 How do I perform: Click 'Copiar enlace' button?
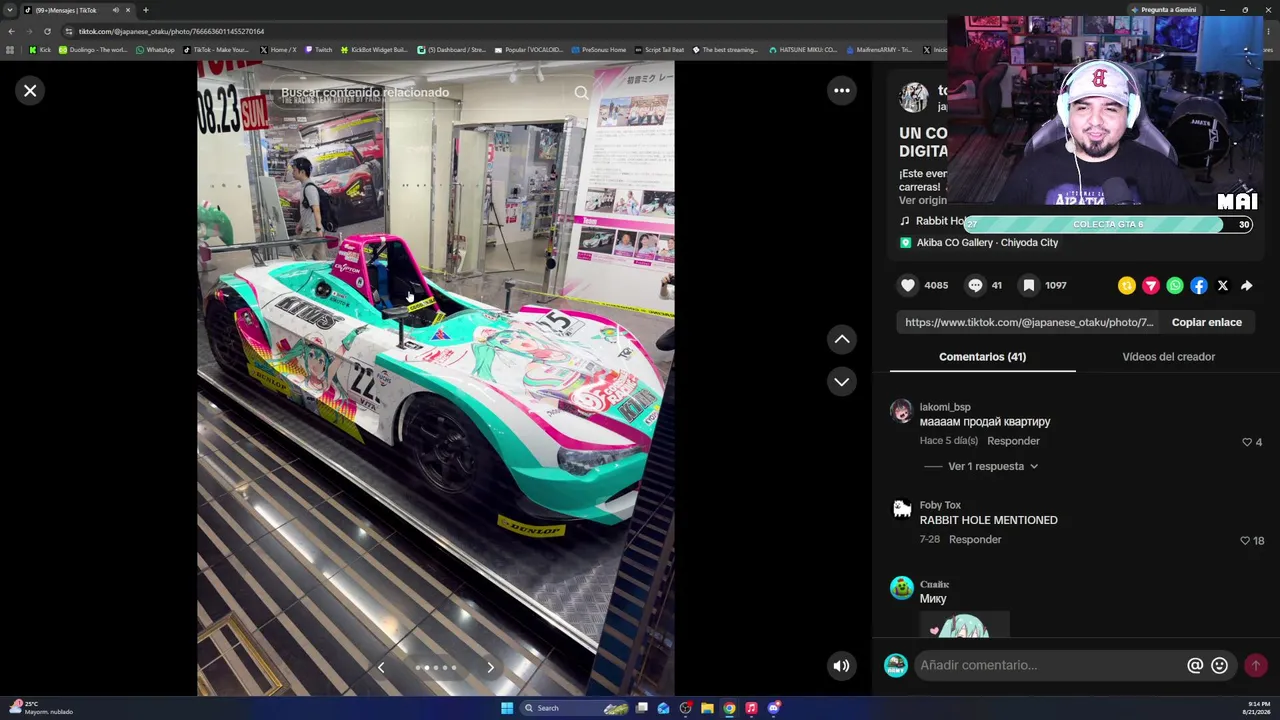click(1207, 322)
